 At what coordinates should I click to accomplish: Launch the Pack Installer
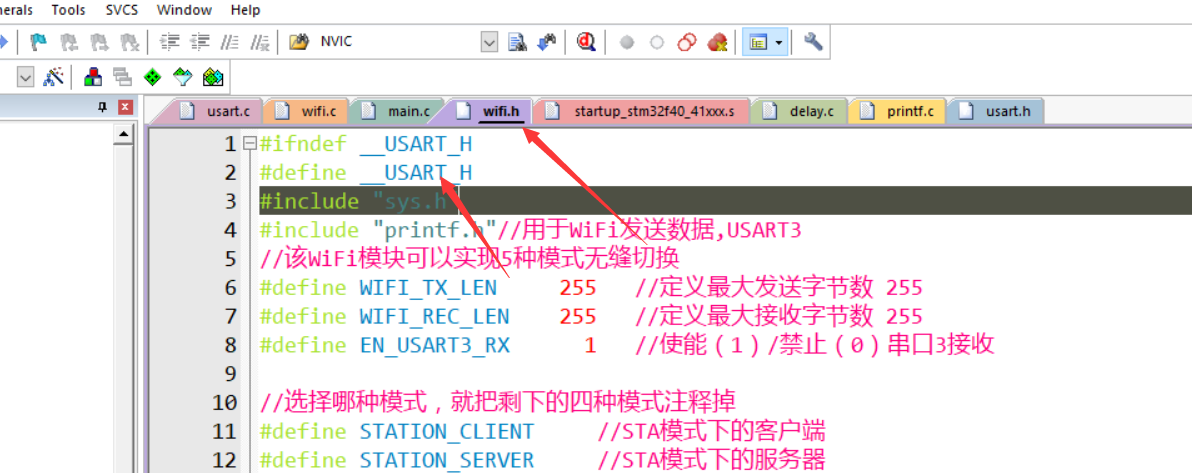[x=214, y=76]
